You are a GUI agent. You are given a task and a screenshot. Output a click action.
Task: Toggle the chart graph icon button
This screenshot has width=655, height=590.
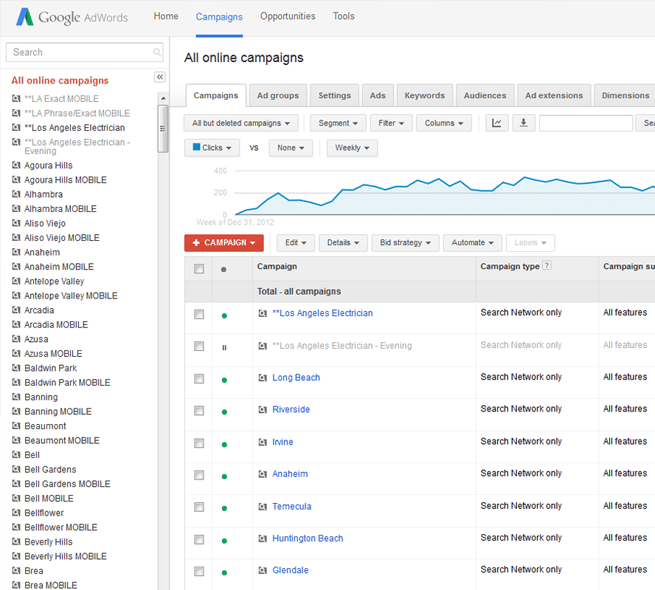coord(497,123)
